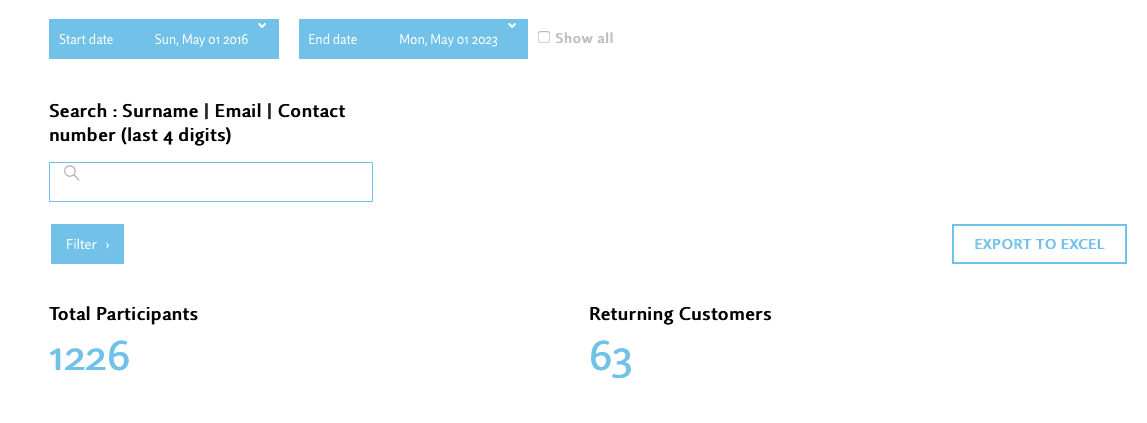Click the word 'Email' in search heading
1147x423 pixels.
(238, 111)
